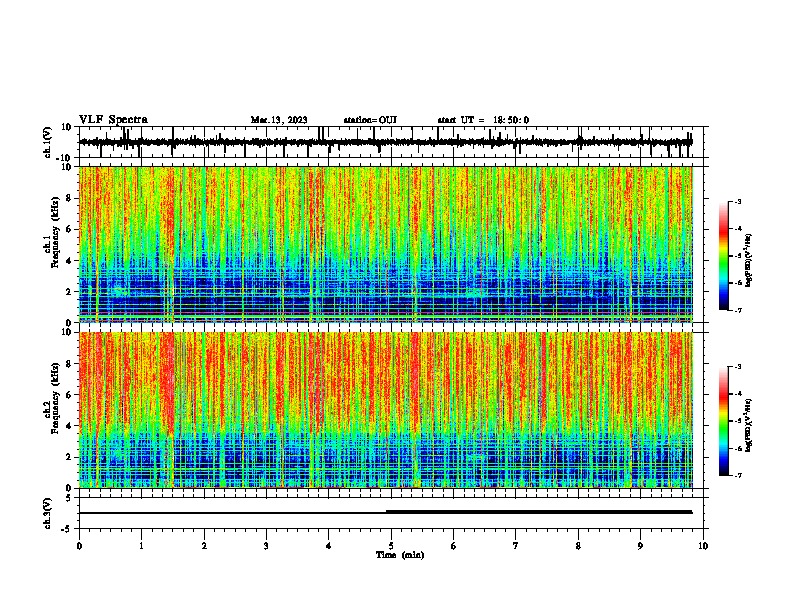Click the ch.2 color bar log(PSD) label
The image size is (792, 612).
(748, 425)
